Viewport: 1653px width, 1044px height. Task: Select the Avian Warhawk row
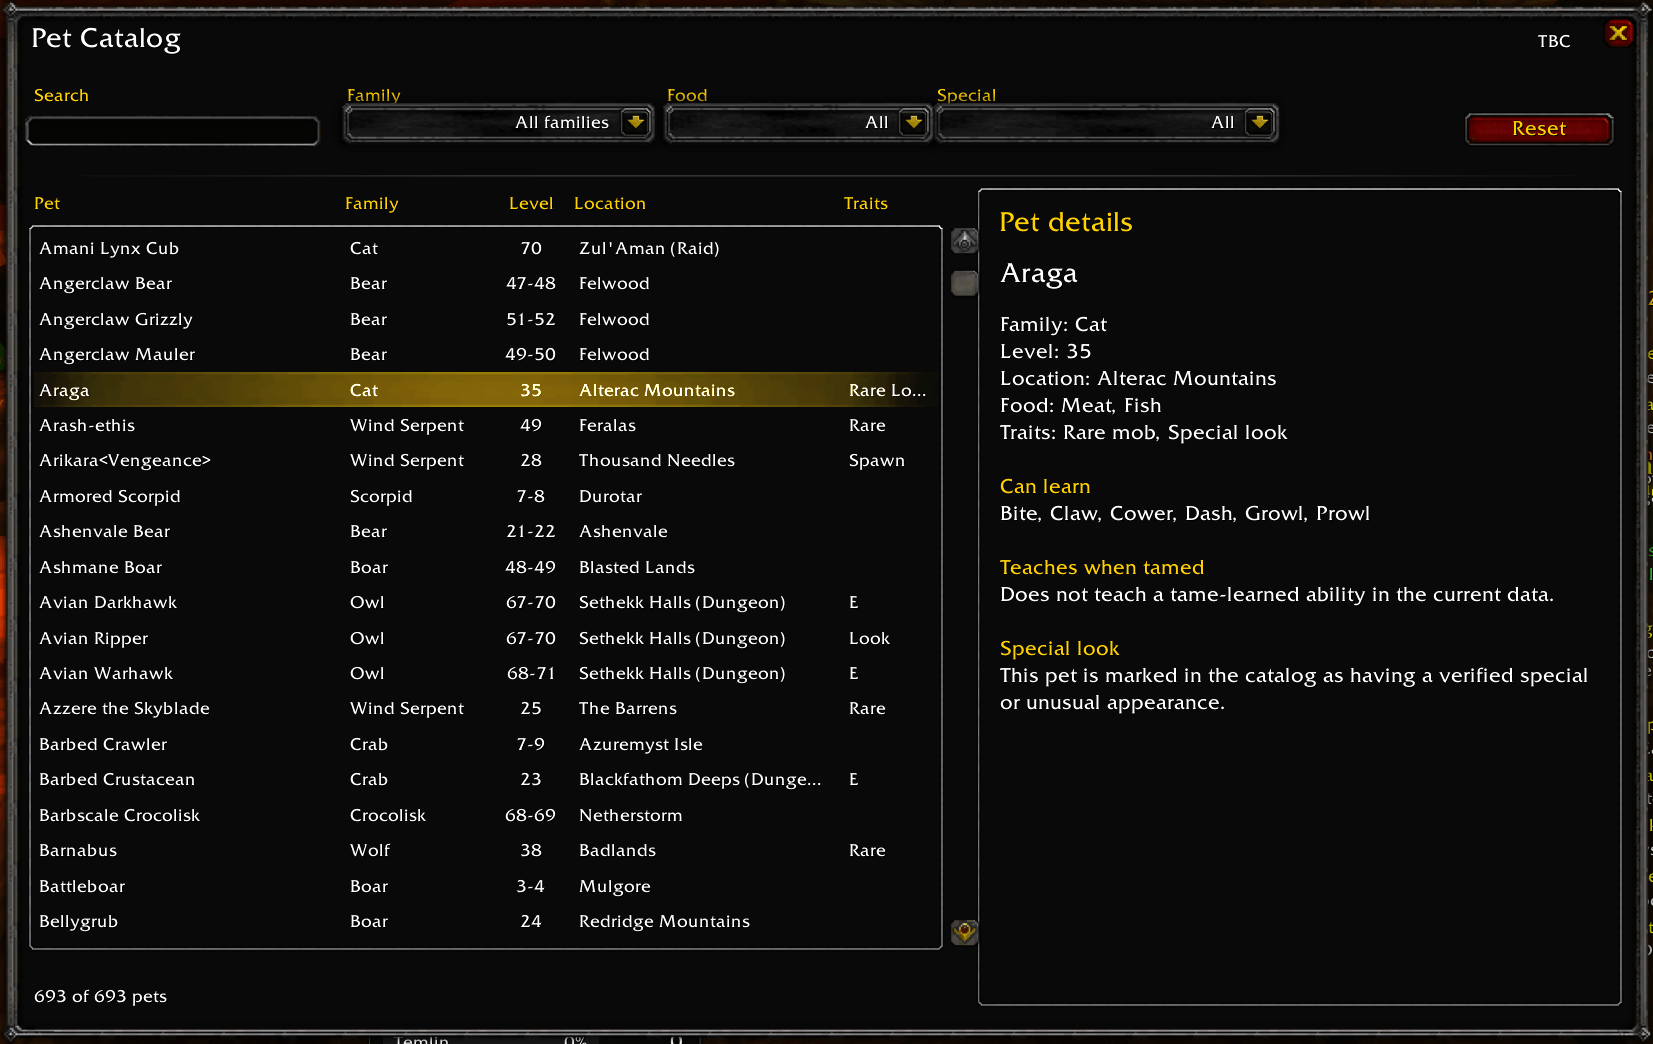coord(486,673)
